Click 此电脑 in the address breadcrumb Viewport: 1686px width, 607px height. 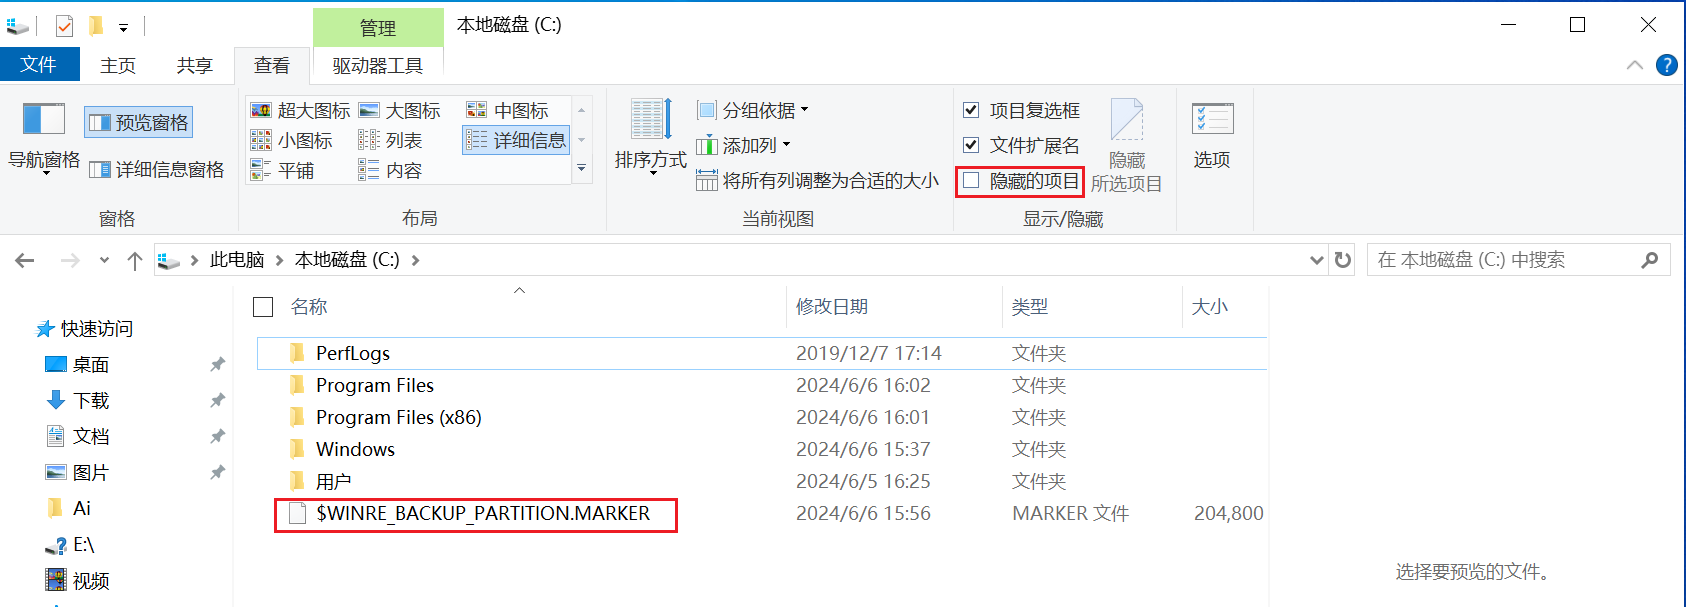(x=236, y=260)
